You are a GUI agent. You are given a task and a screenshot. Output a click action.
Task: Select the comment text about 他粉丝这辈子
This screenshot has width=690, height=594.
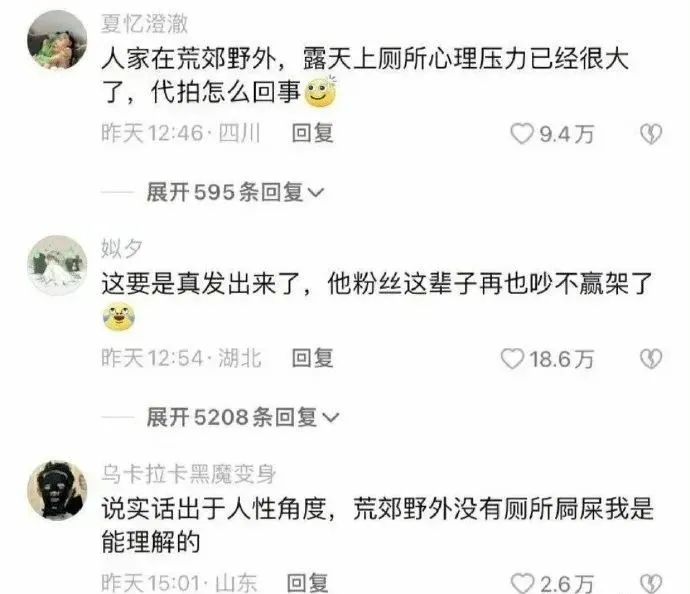376,283
